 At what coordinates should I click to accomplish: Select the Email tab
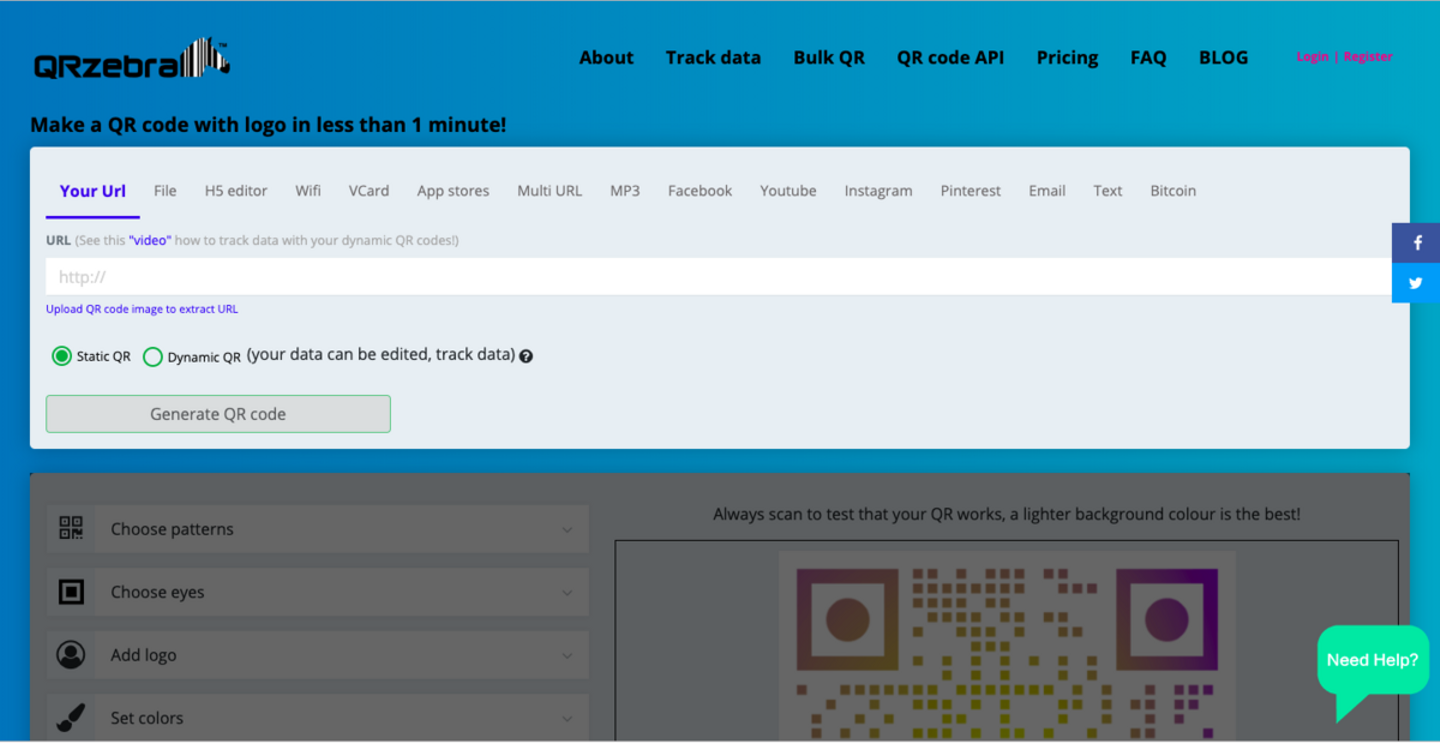[1047, 191]
